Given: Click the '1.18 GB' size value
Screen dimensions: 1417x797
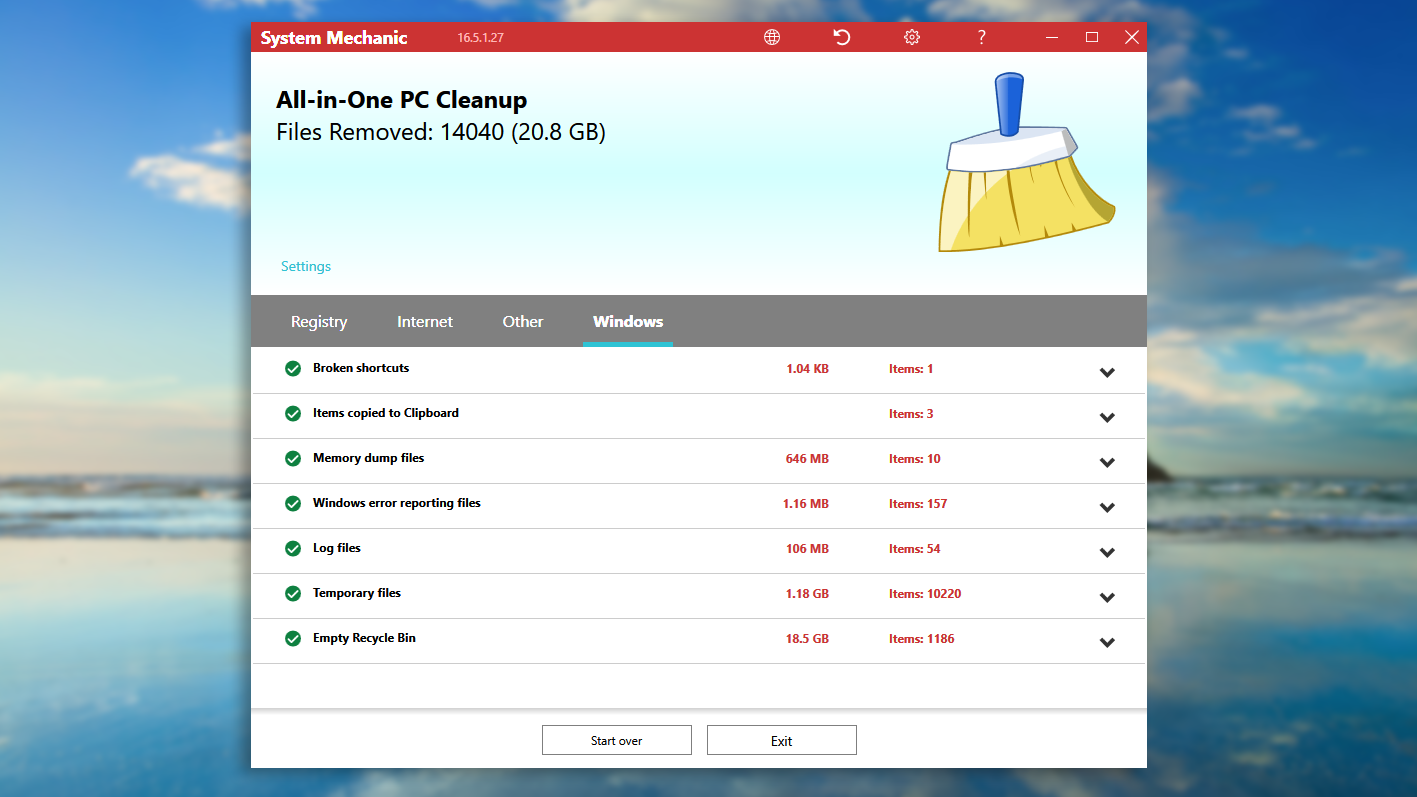Looking at the screenshot, I should (x=807, y=594).
